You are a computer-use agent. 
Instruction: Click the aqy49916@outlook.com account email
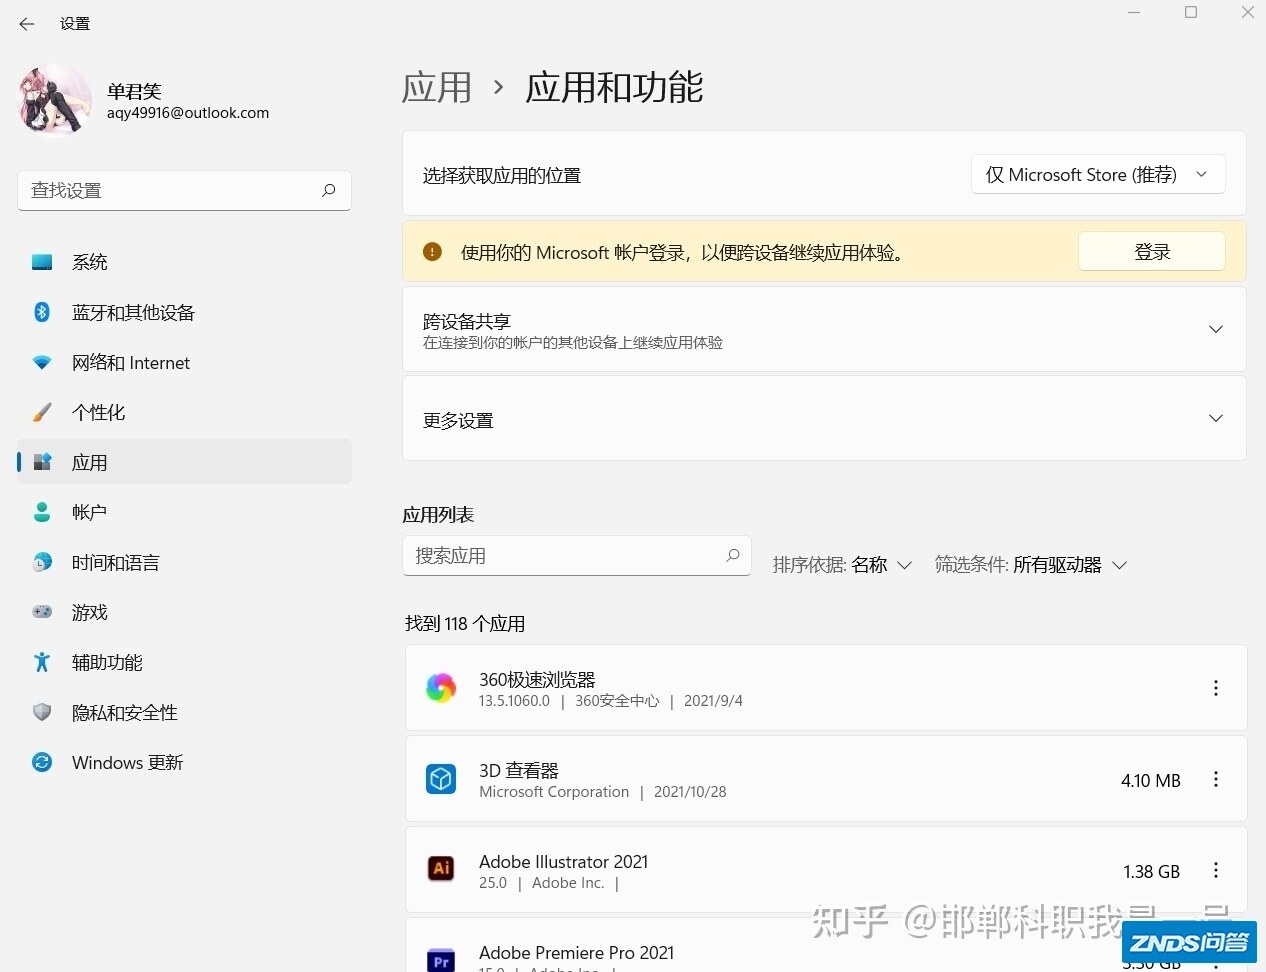pos(188,113)
